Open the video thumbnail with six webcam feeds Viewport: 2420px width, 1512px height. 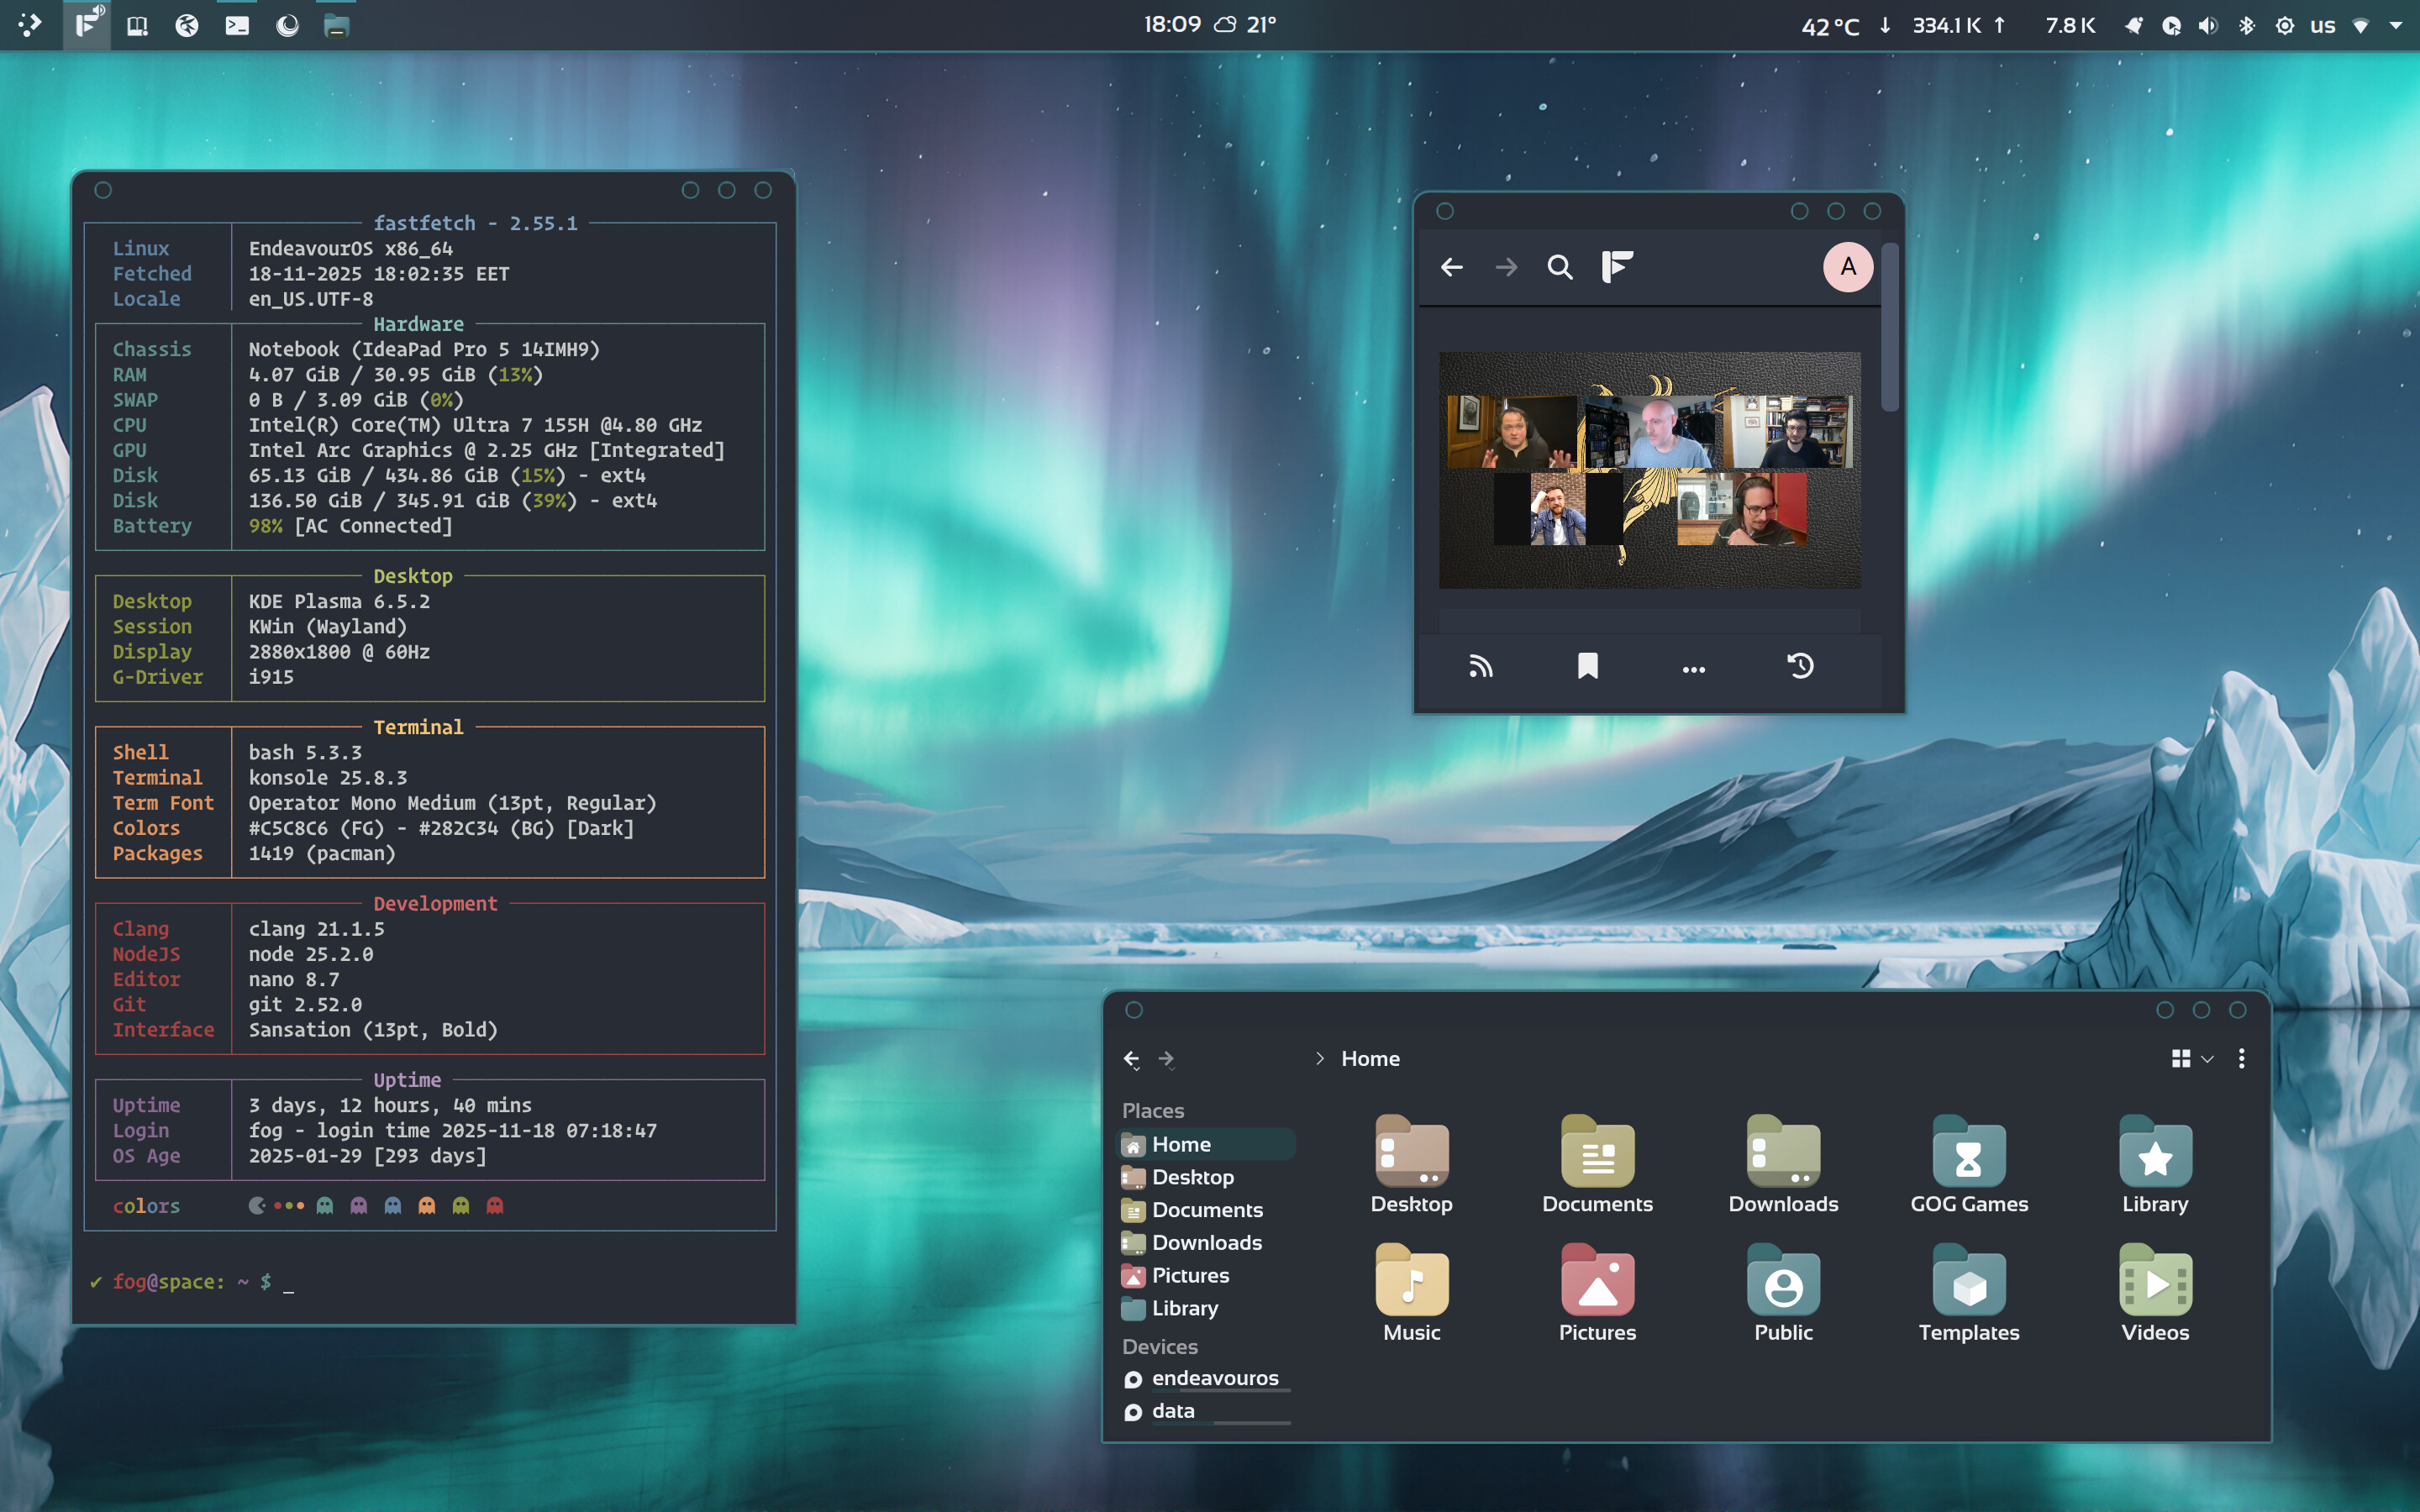tap(1649, 469)
